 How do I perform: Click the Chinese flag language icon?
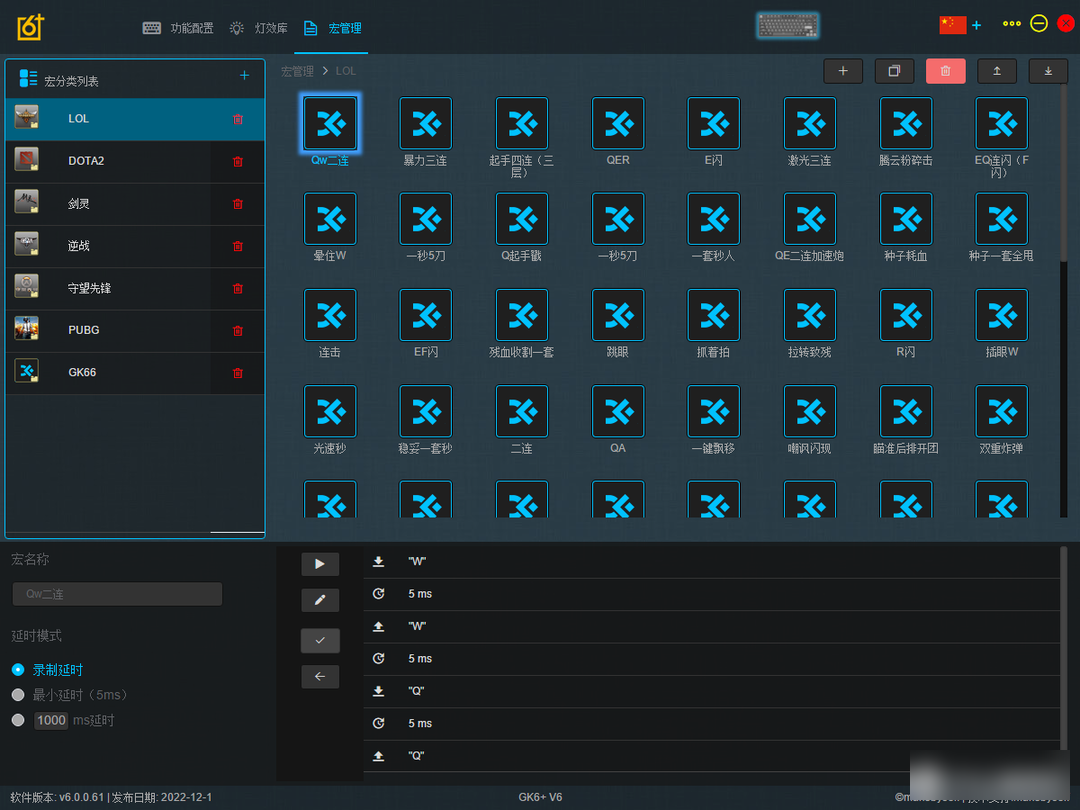coord(953,25)
